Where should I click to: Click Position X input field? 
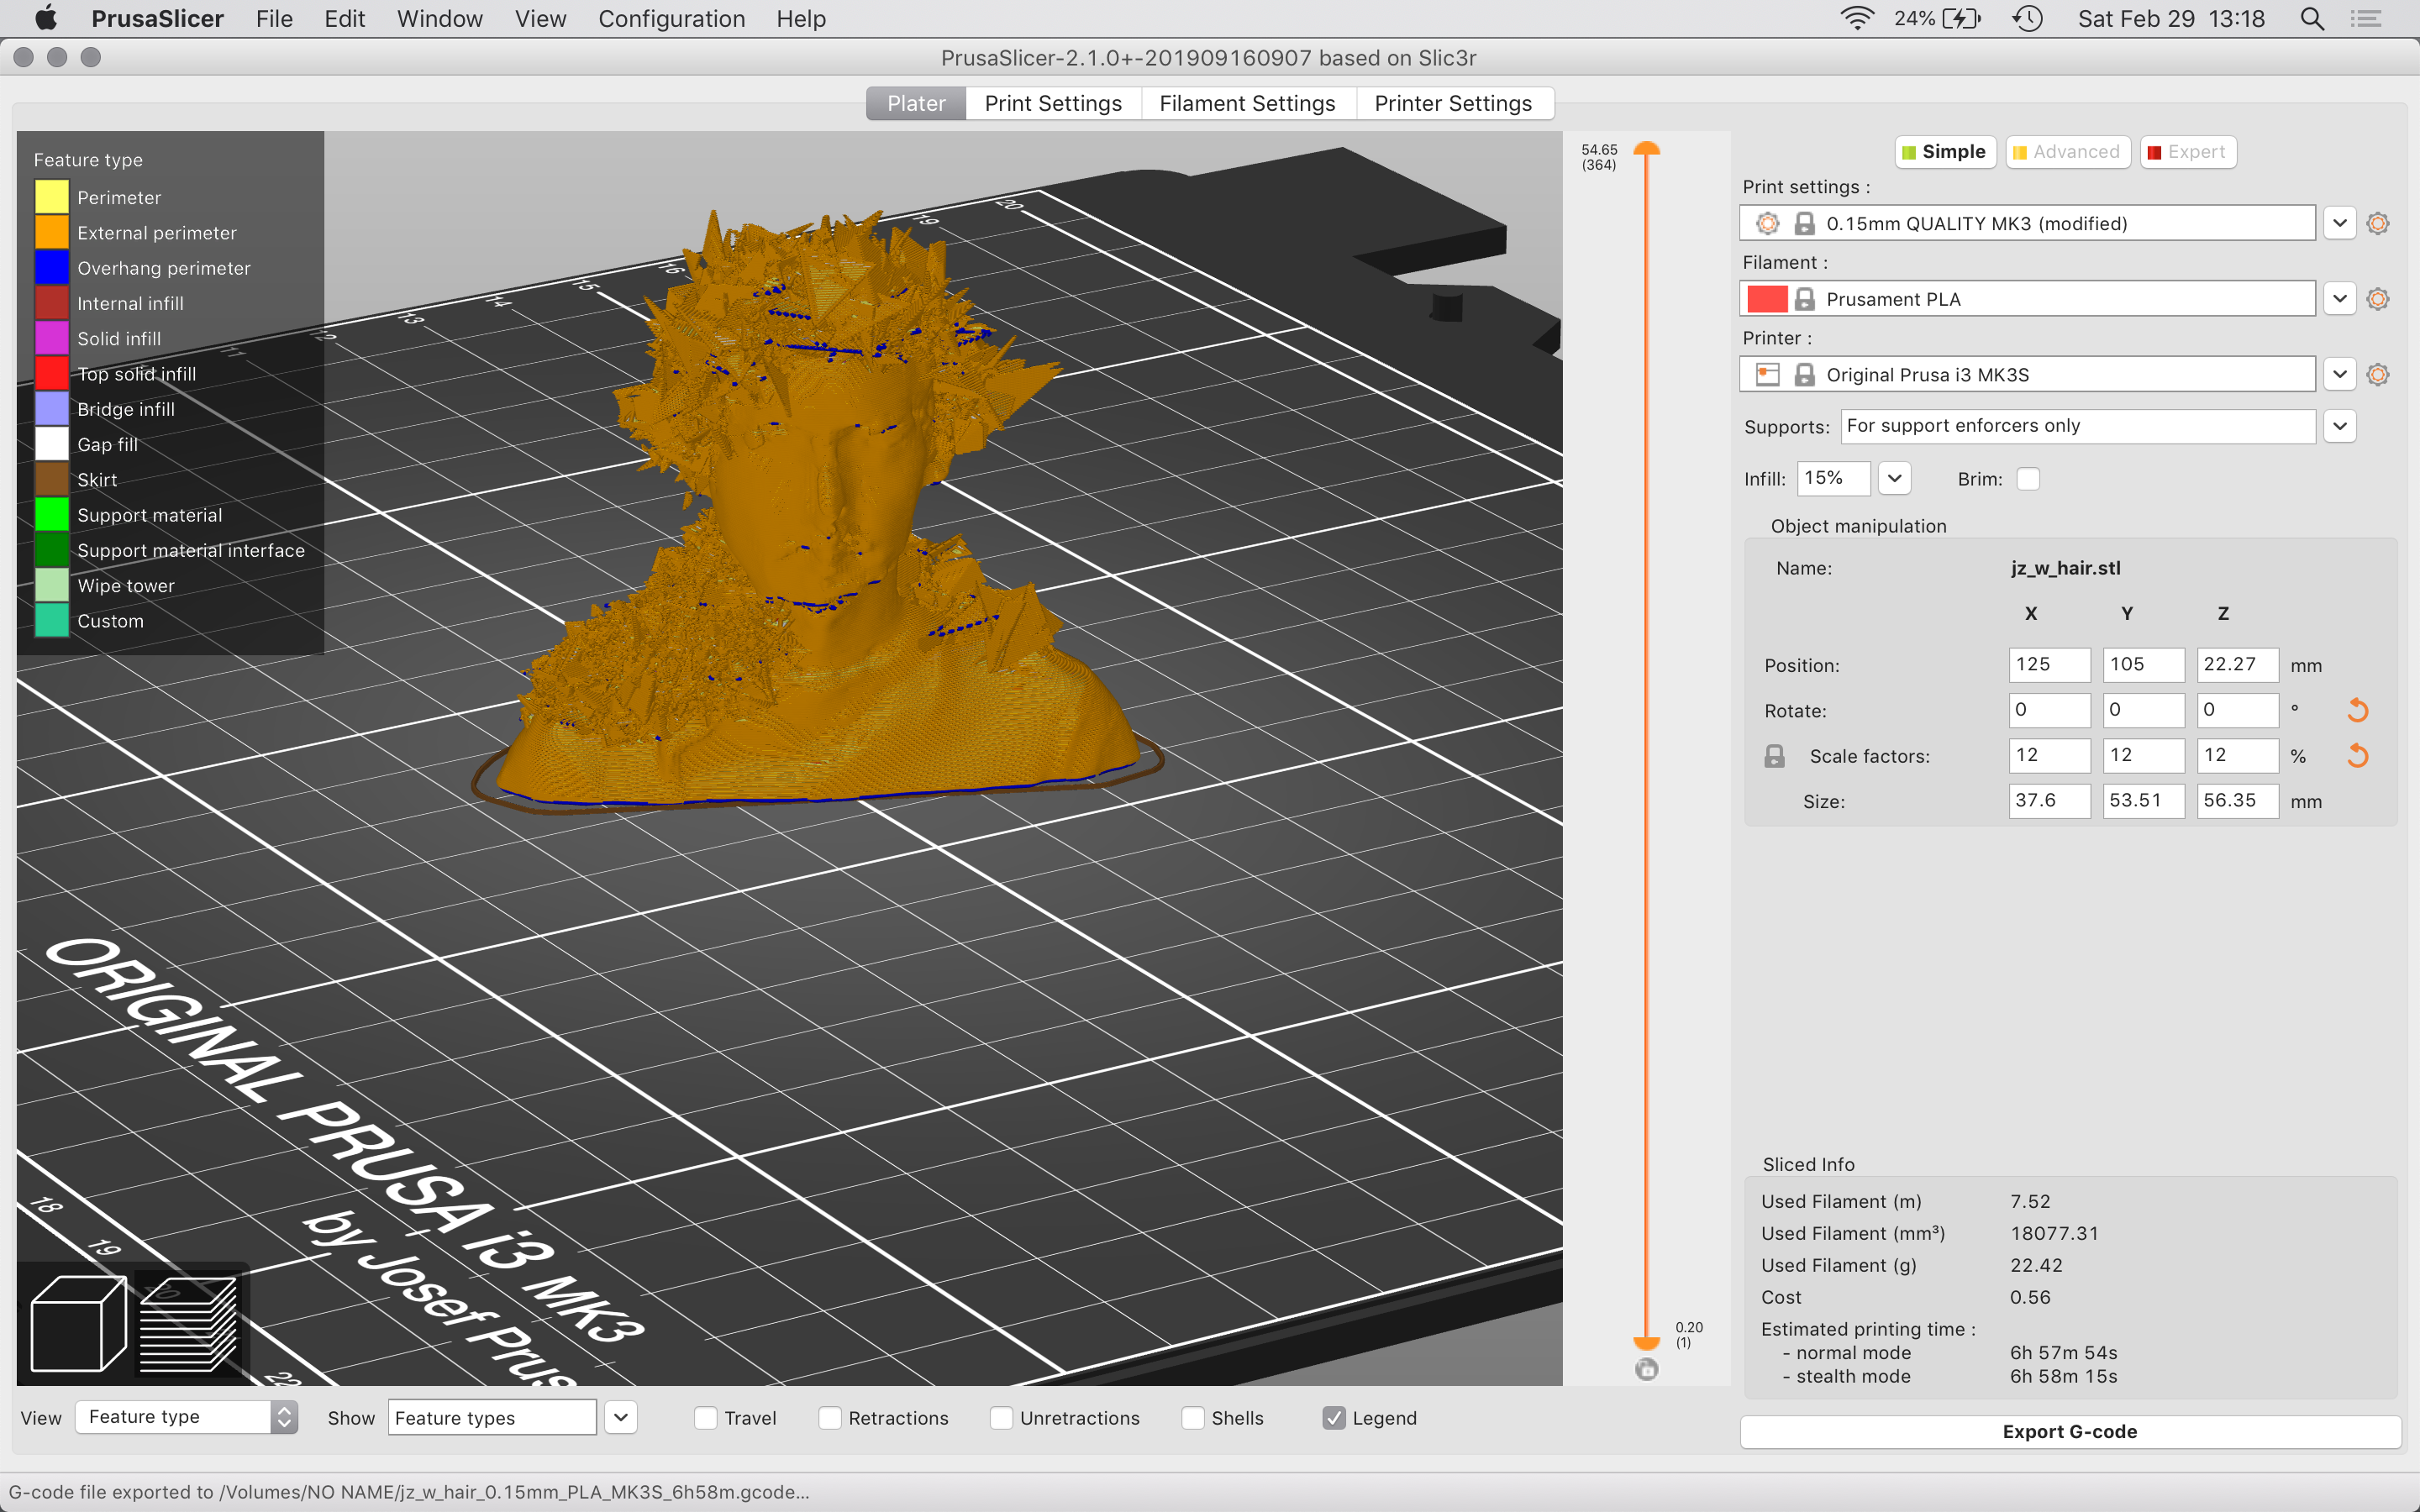pos(2049,664)
